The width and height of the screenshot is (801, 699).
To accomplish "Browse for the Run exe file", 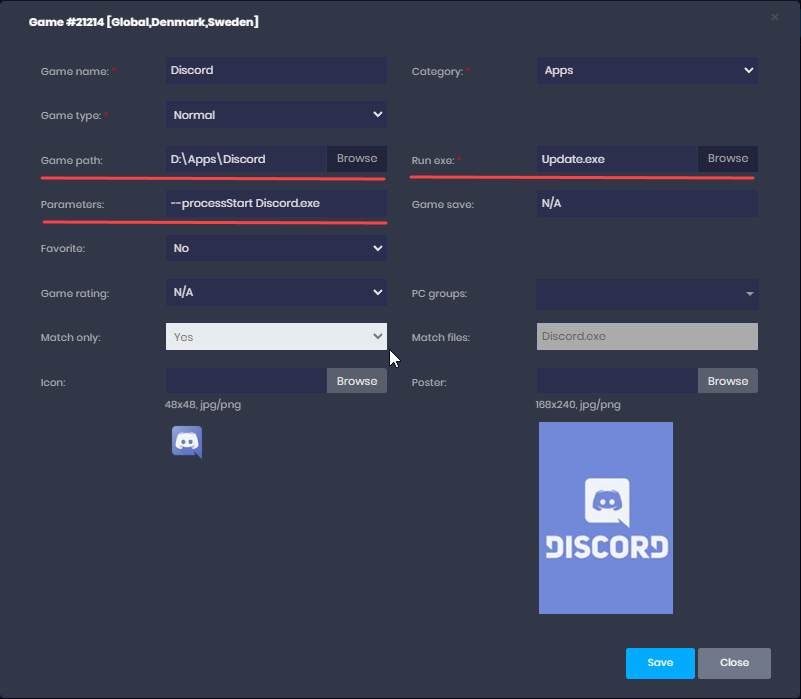I will (727, 159).
